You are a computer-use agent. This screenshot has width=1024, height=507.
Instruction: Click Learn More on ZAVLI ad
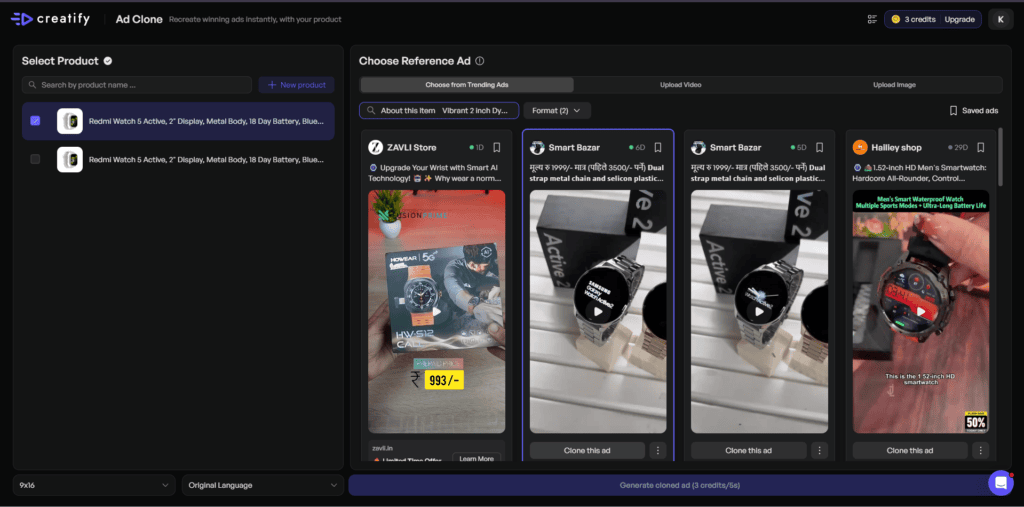tap(477, 459)
